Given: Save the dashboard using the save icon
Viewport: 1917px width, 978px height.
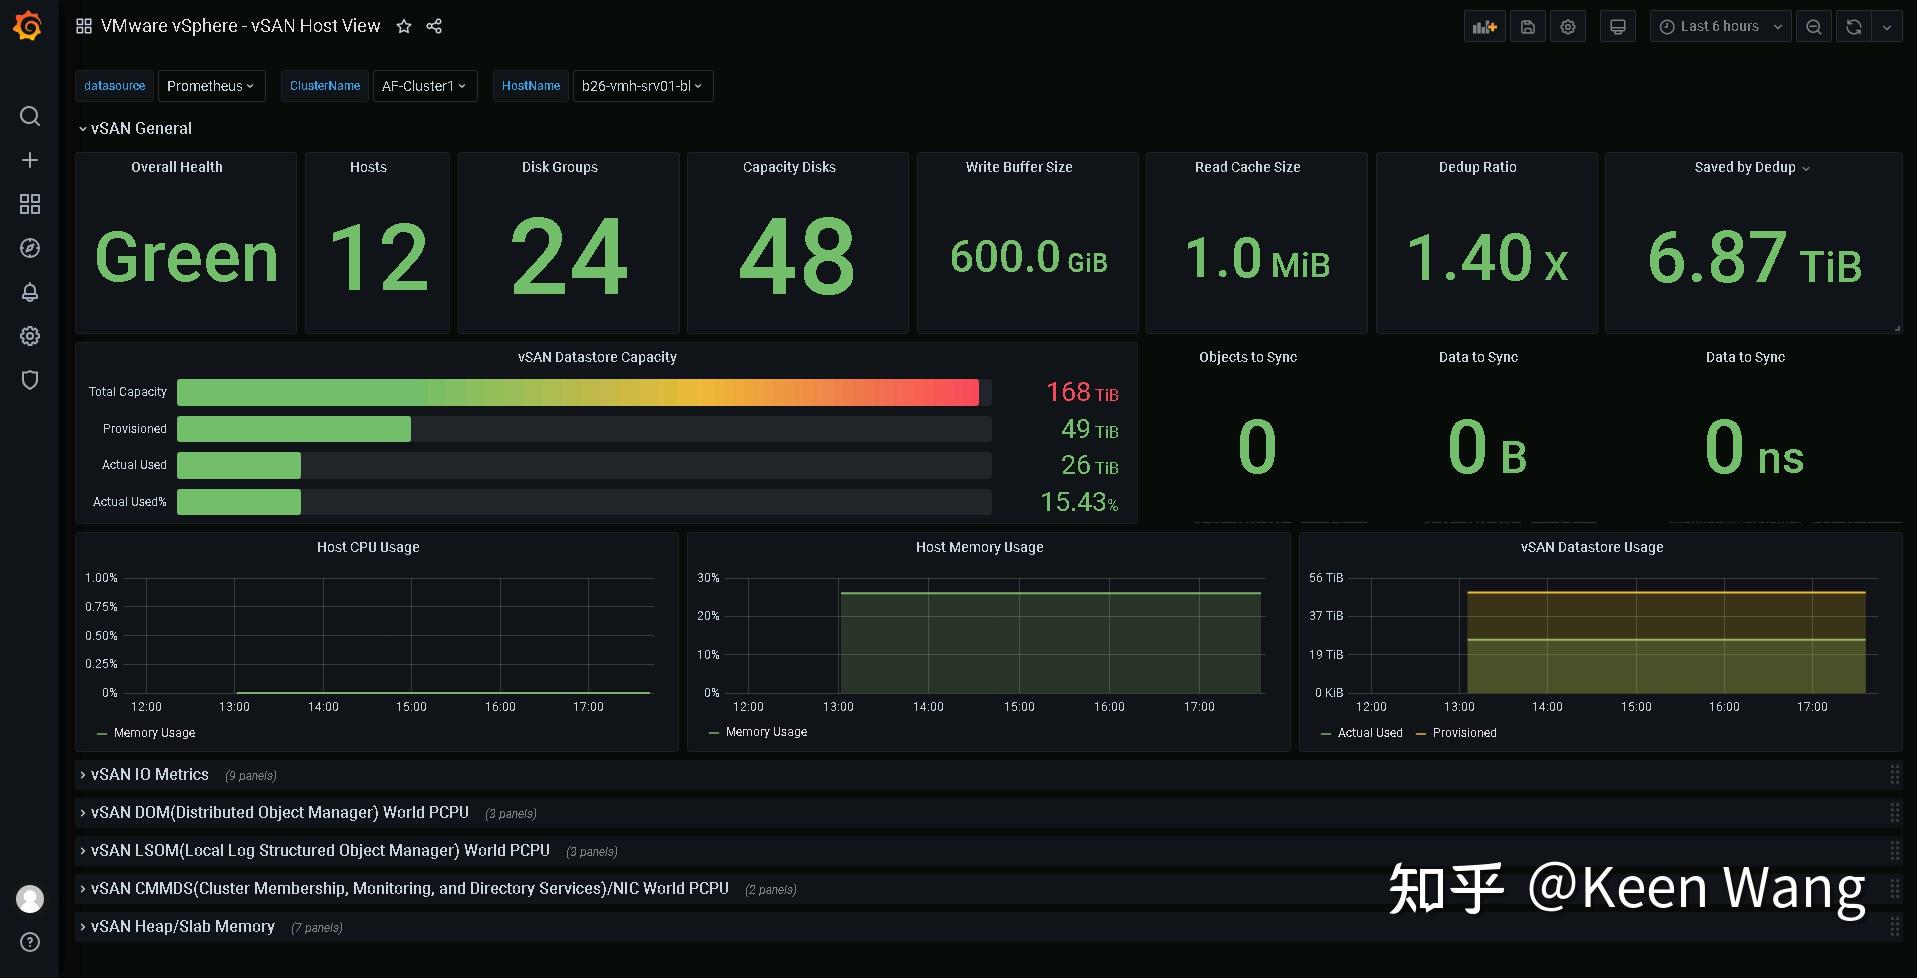Looking at the screenshot, I should click(1527, 26).
